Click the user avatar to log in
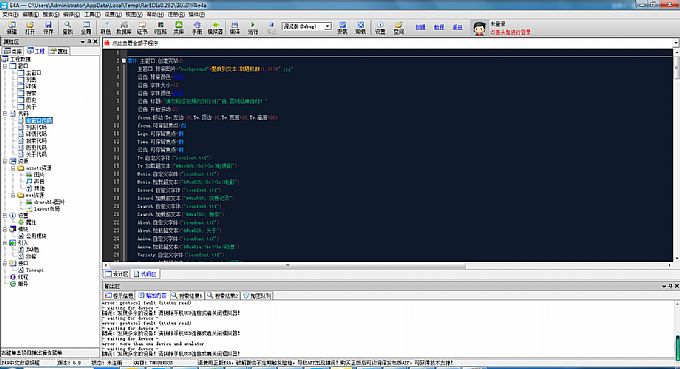680x369 pixels. [x=479, y=29]
